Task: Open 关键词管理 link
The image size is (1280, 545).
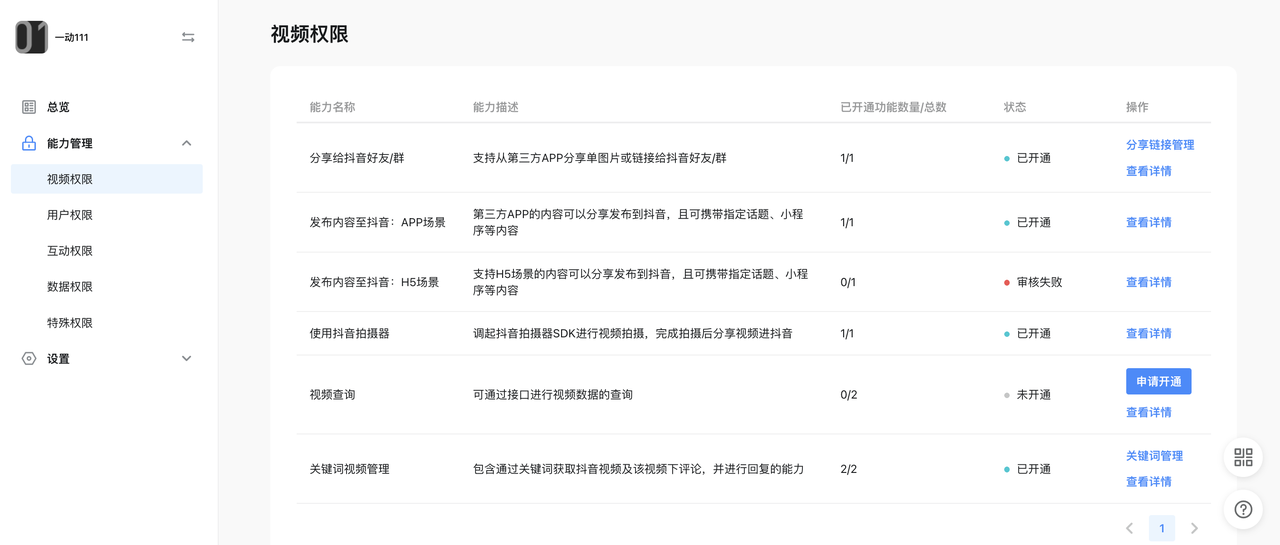Action: [x=1154, y=456]
